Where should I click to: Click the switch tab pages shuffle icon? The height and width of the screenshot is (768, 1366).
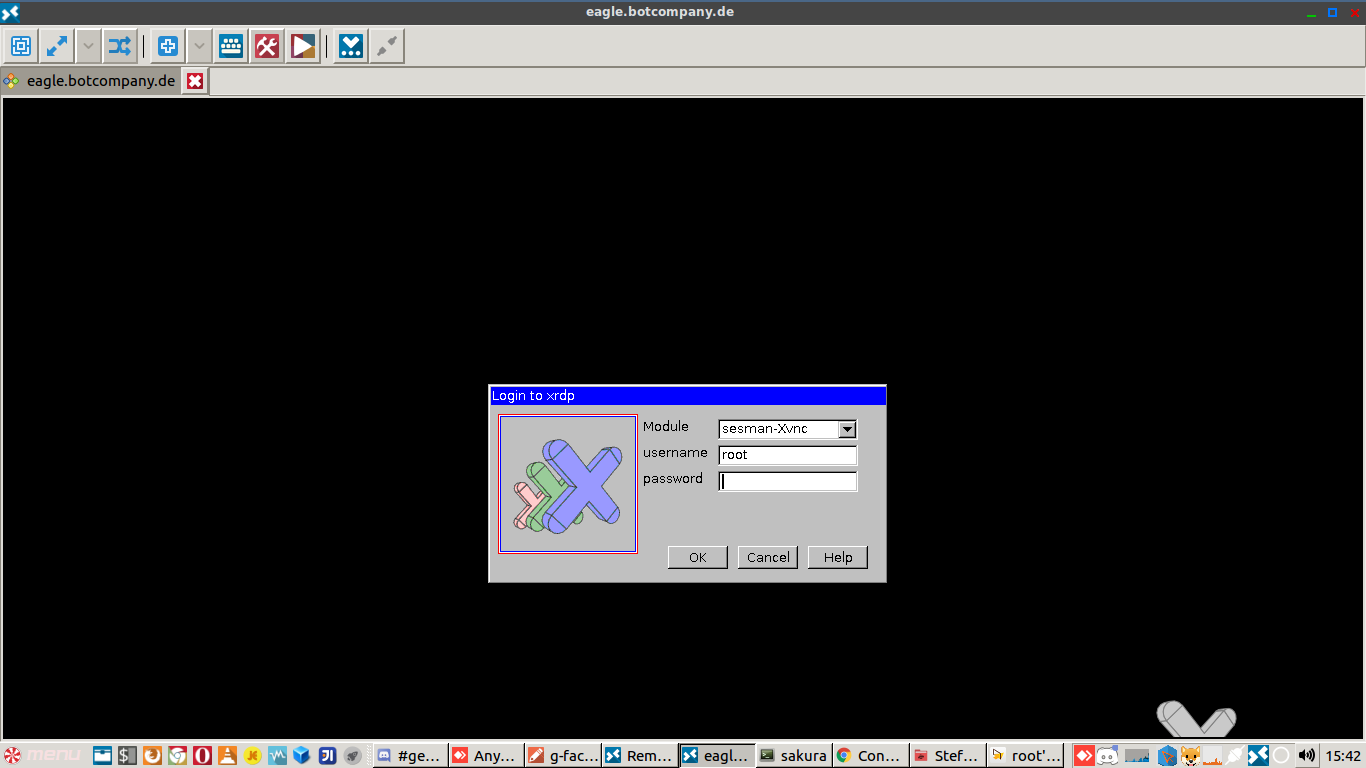pyautogui.click(x=120, y=46)
